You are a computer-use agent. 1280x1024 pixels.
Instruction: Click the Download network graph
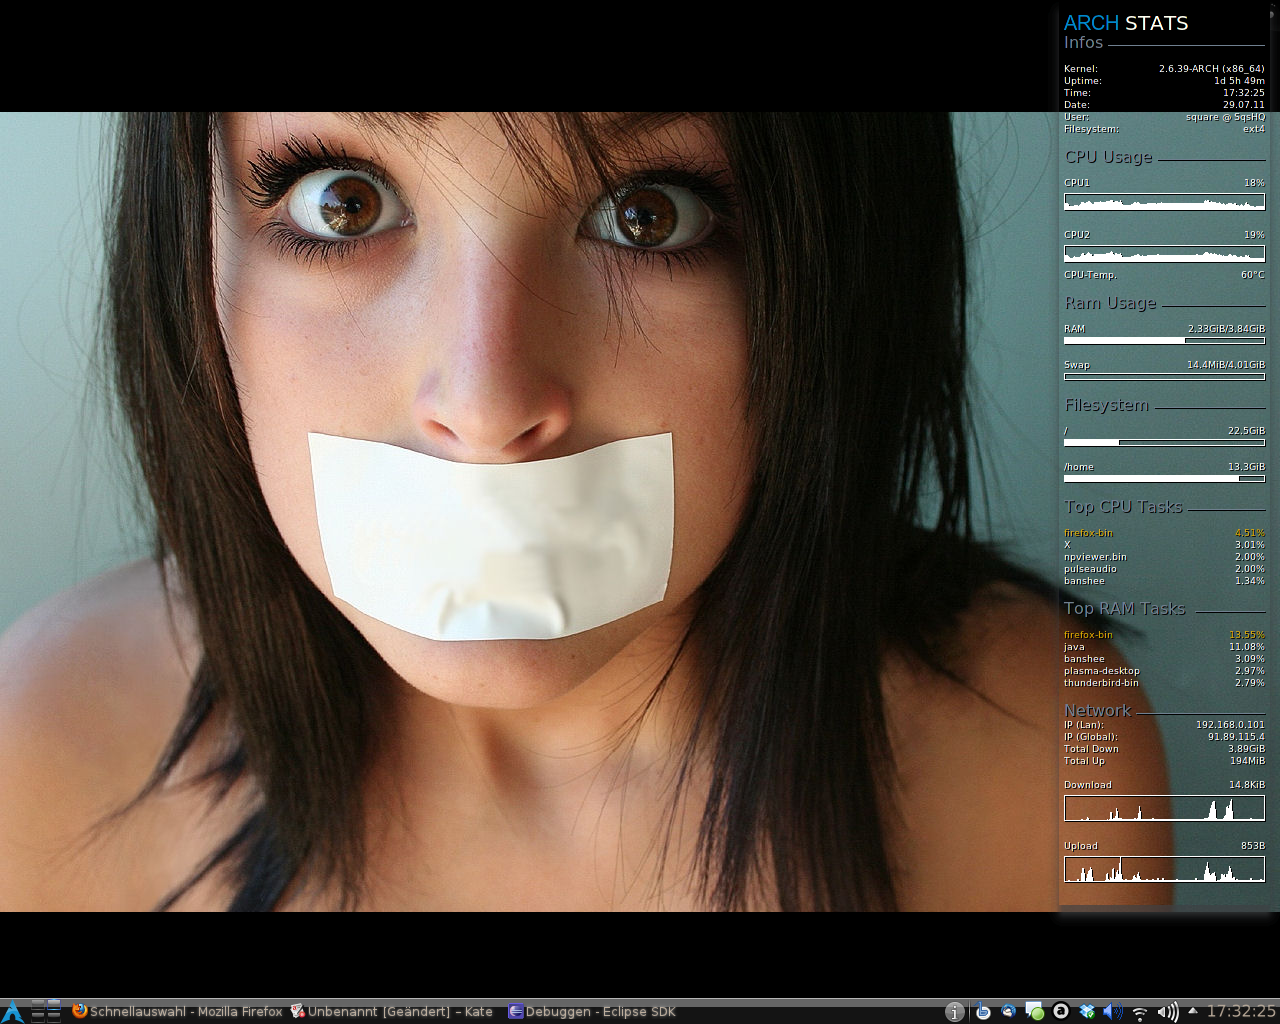[x=1164, y=808]
